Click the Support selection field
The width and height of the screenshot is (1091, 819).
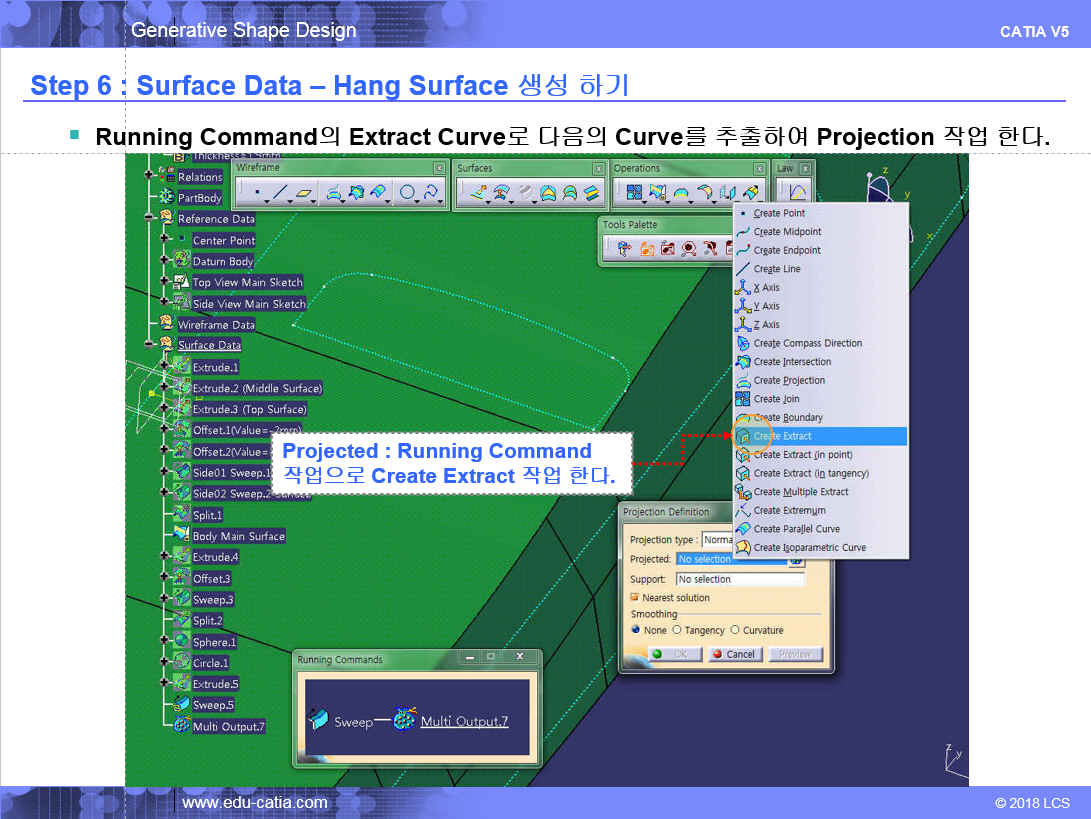coord(732,579)
